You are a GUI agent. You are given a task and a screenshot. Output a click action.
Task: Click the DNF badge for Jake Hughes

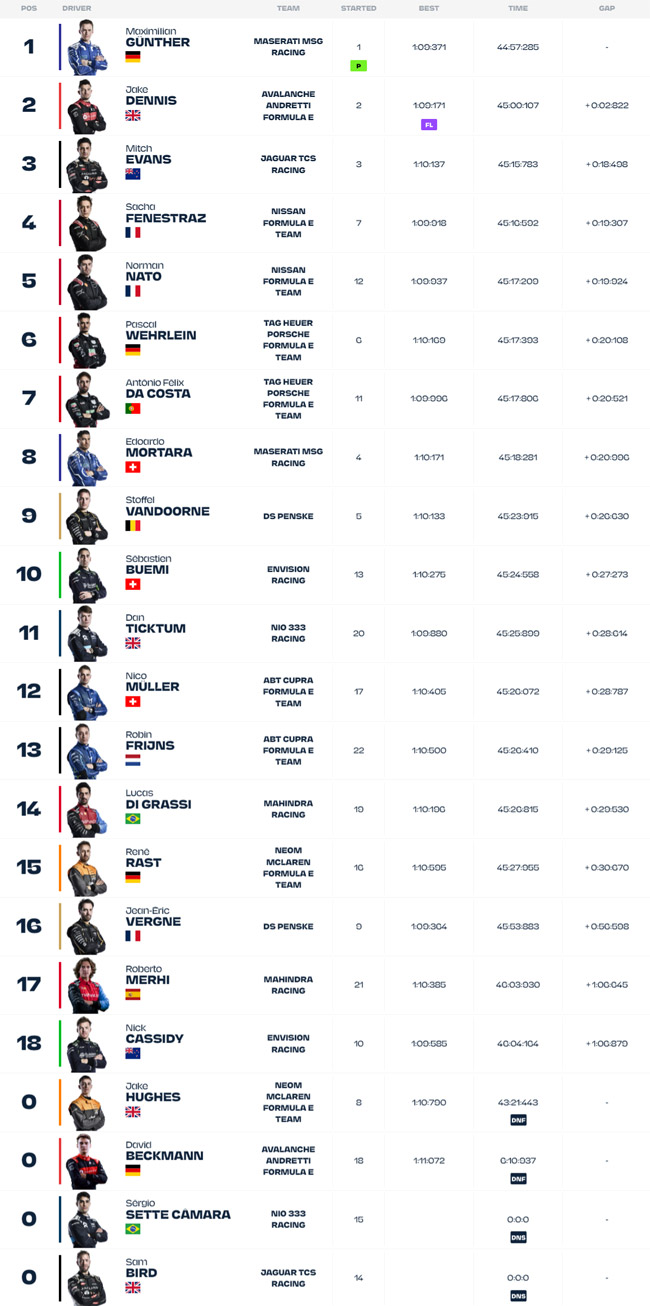[518, 1120]
